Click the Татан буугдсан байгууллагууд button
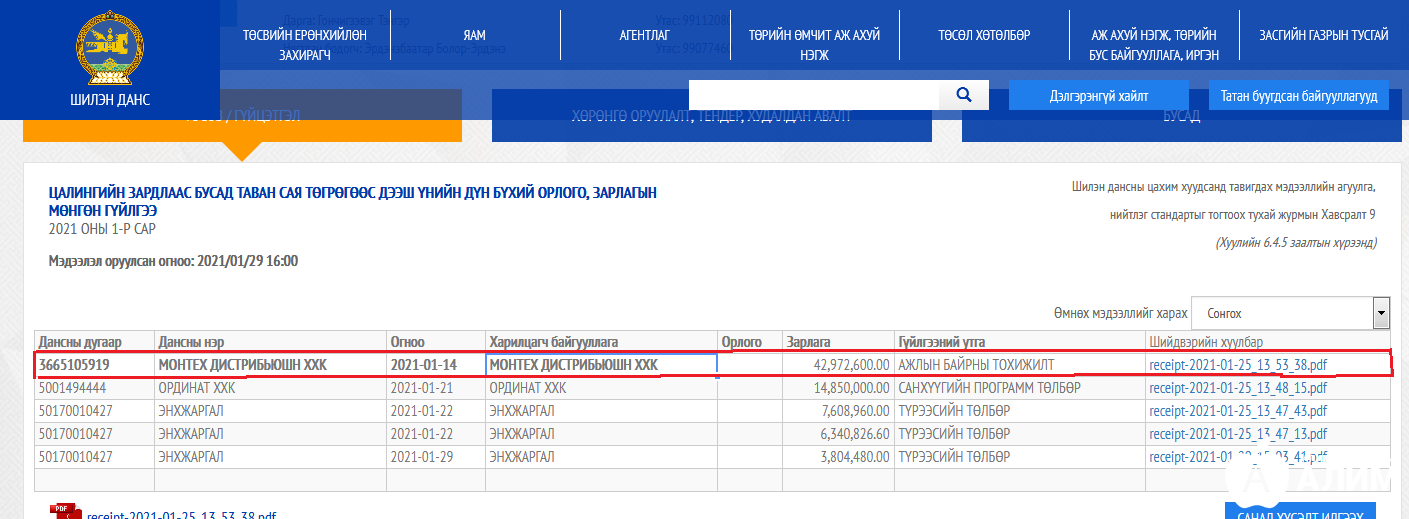This screenshot has width=1409, height=519. [1299, 96]
